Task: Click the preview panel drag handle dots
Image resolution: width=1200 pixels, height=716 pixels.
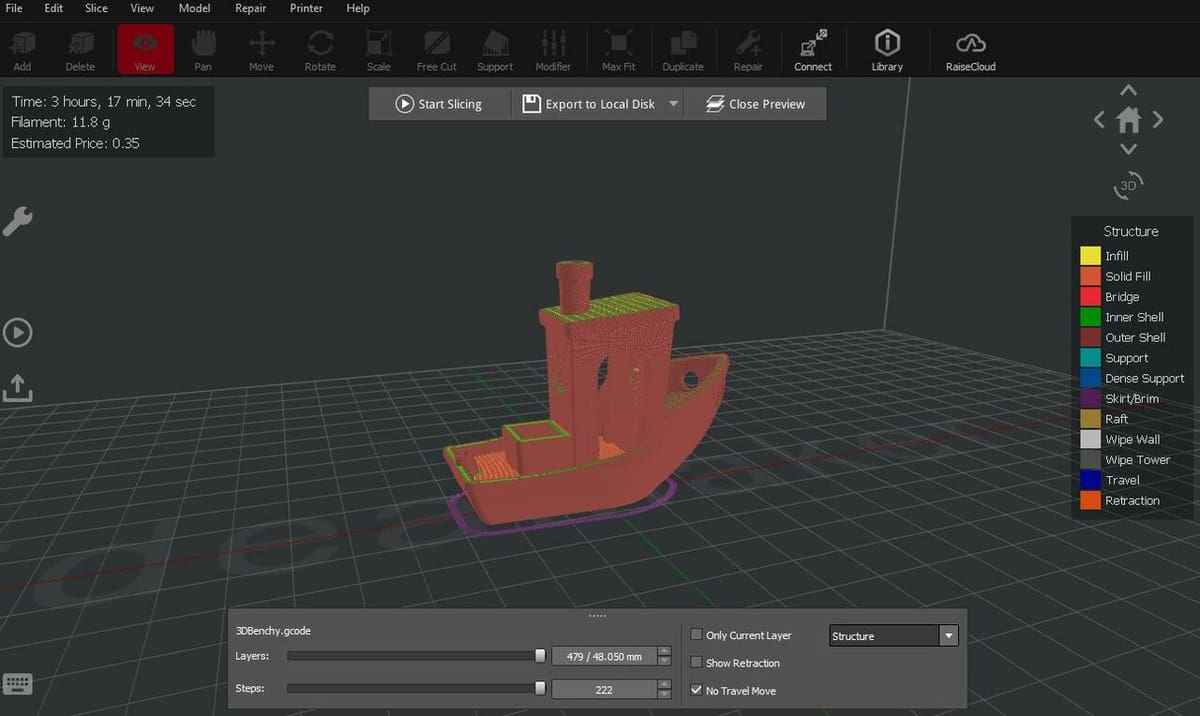Action: 597,616
